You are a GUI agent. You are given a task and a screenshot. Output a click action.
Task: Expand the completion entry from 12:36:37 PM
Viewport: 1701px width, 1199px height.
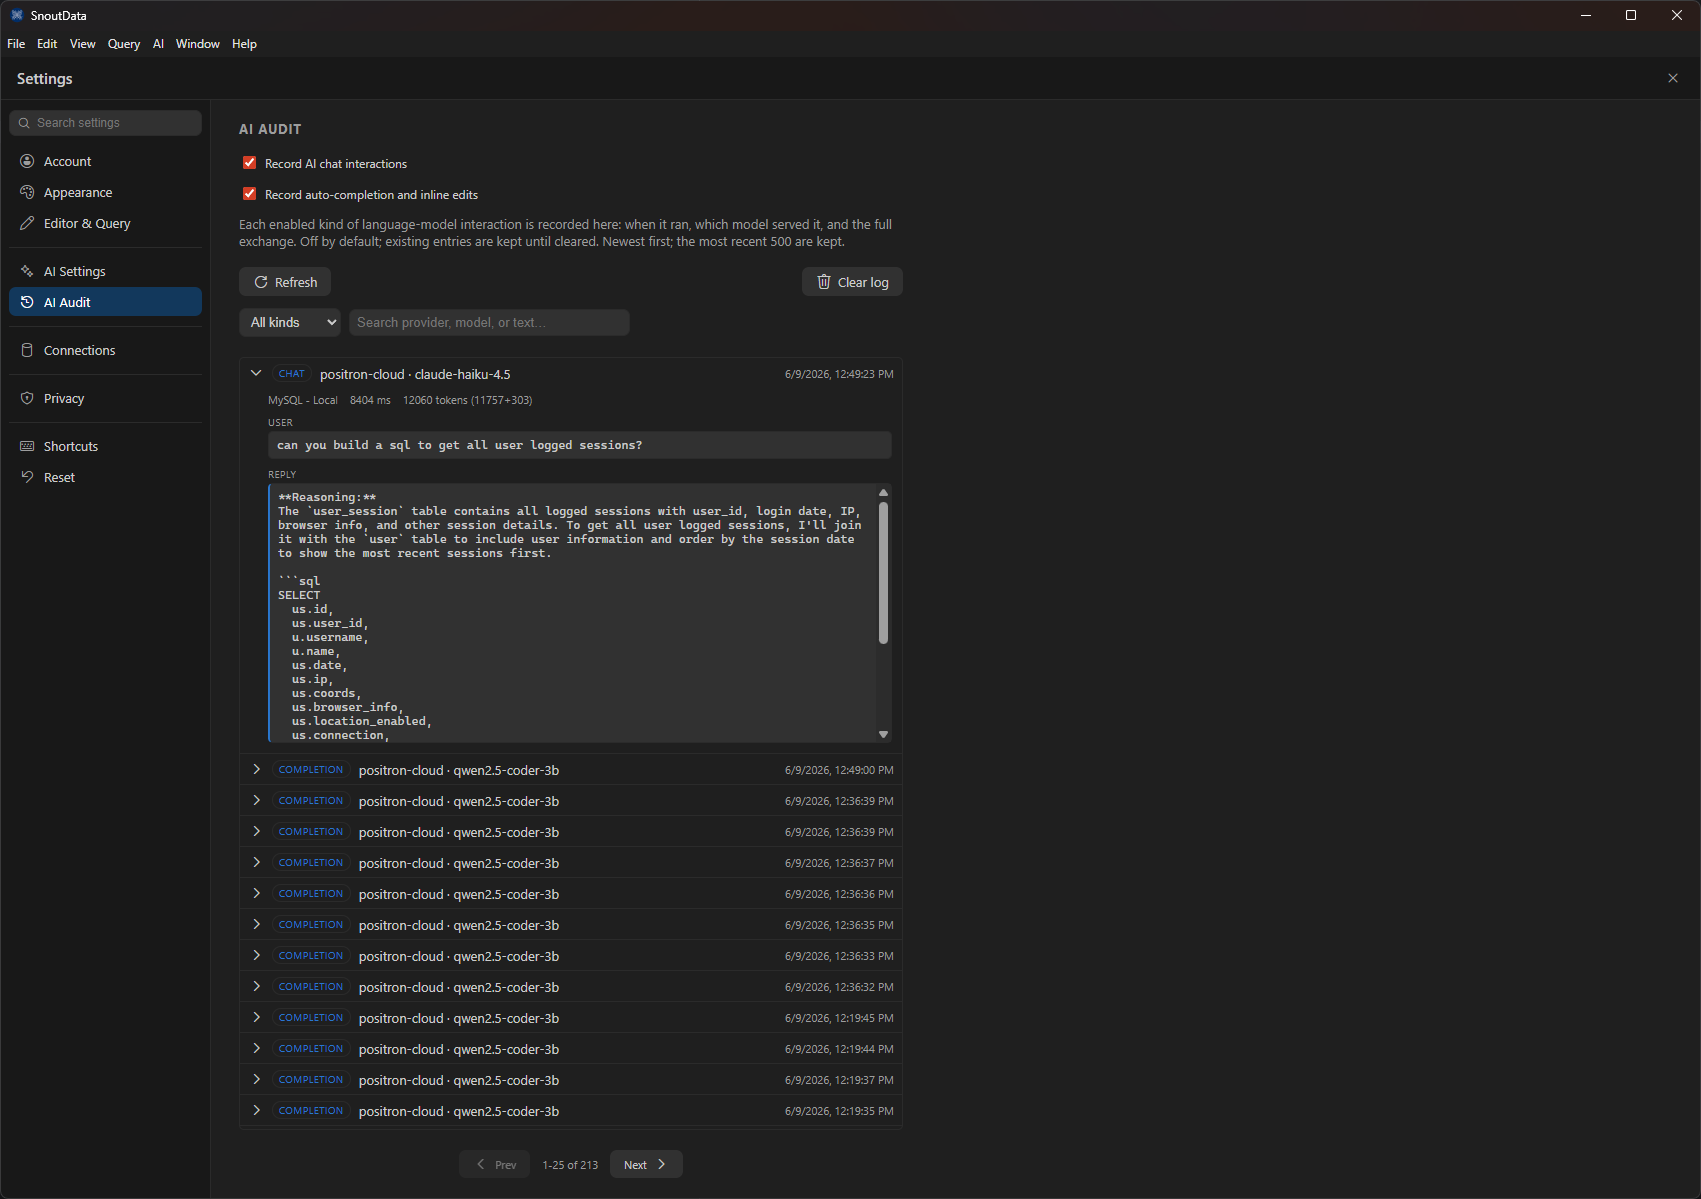[x=256, y=863]
